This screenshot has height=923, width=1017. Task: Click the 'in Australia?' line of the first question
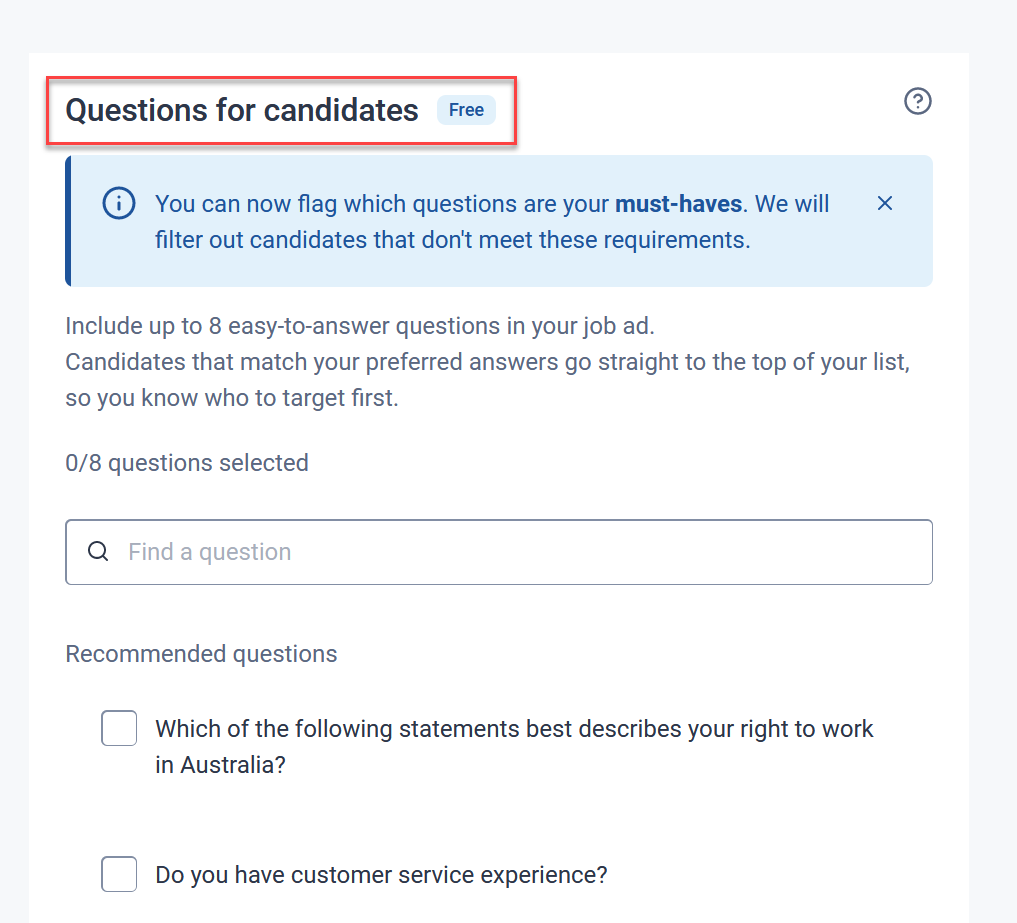[x=220, y=765]
